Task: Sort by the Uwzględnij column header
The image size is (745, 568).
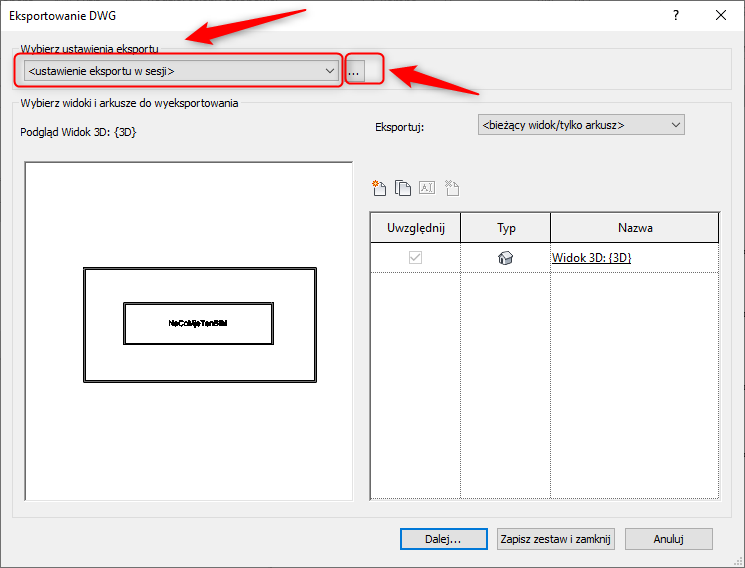Action: point(415,228)
